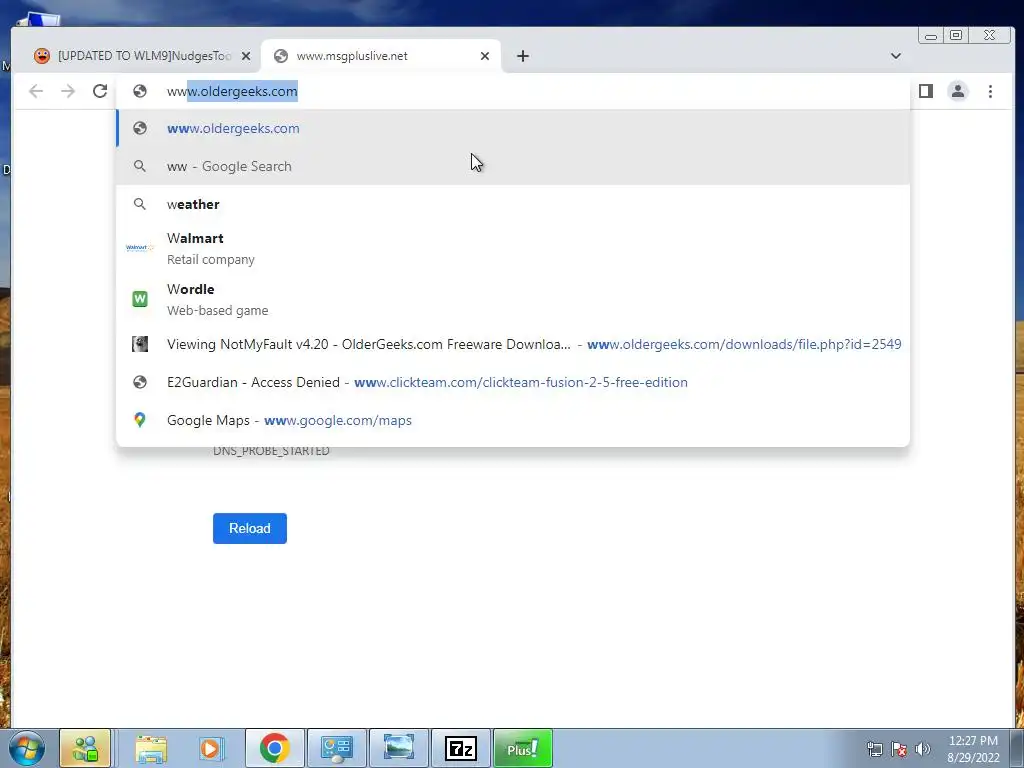Screen dimensions: 1024x768
Task: Open 7-Zip from the taskbar
Action: (x=461, y=748)
